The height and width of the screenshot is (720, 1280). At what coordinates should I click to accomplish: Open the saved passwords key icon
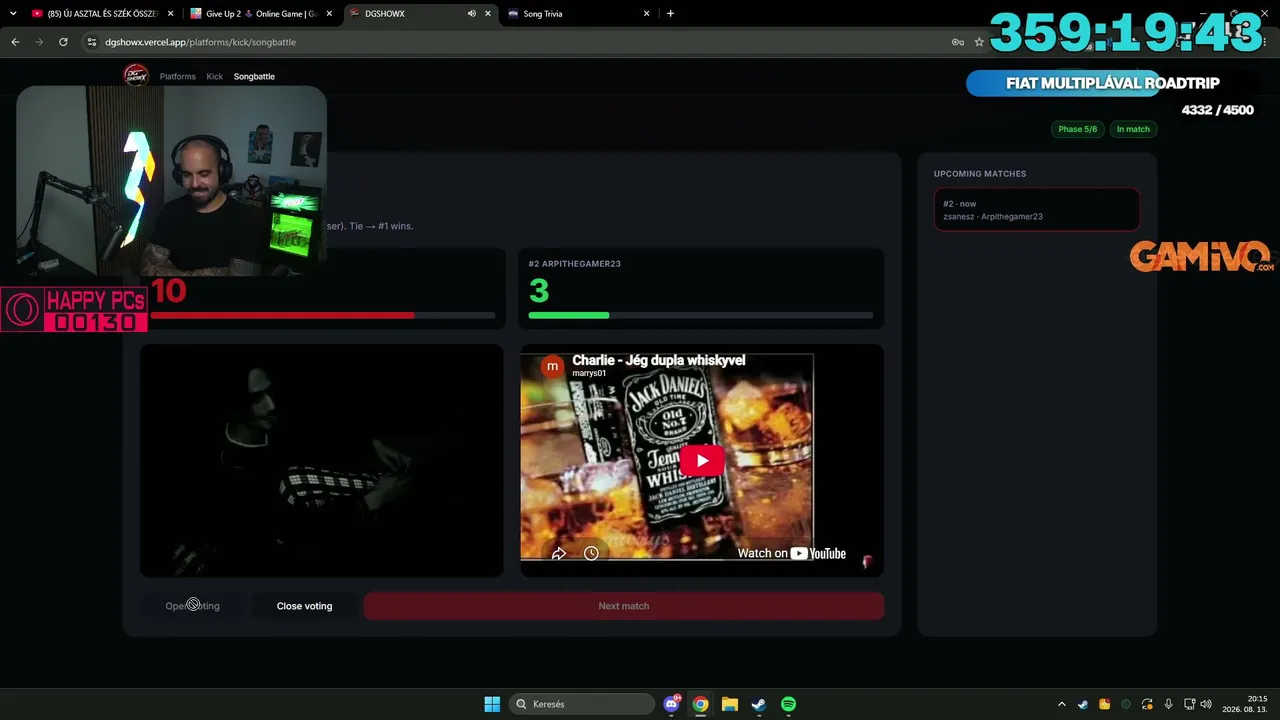(x=958, y=42)
